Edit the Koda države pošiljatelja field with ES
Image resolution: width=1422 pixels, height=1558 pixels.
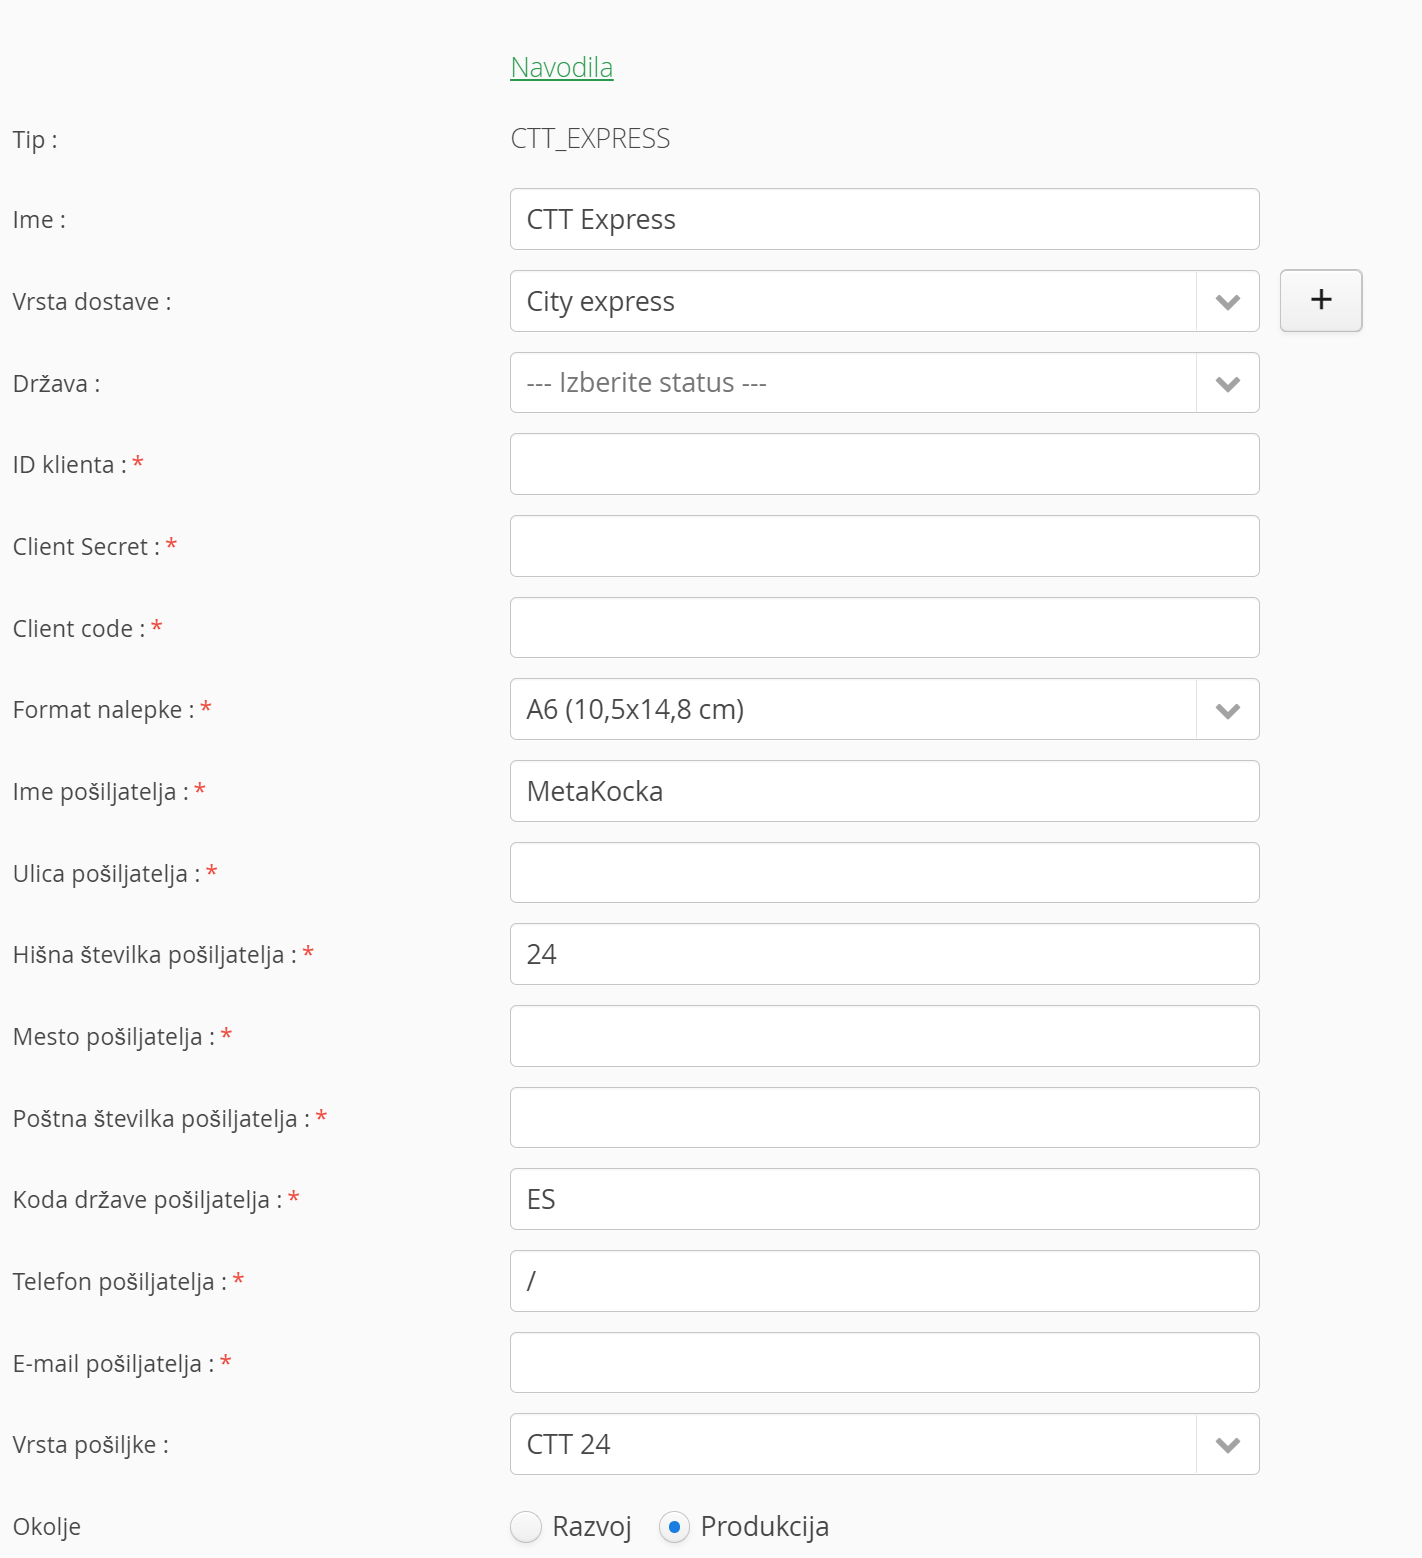point(884,1199)
